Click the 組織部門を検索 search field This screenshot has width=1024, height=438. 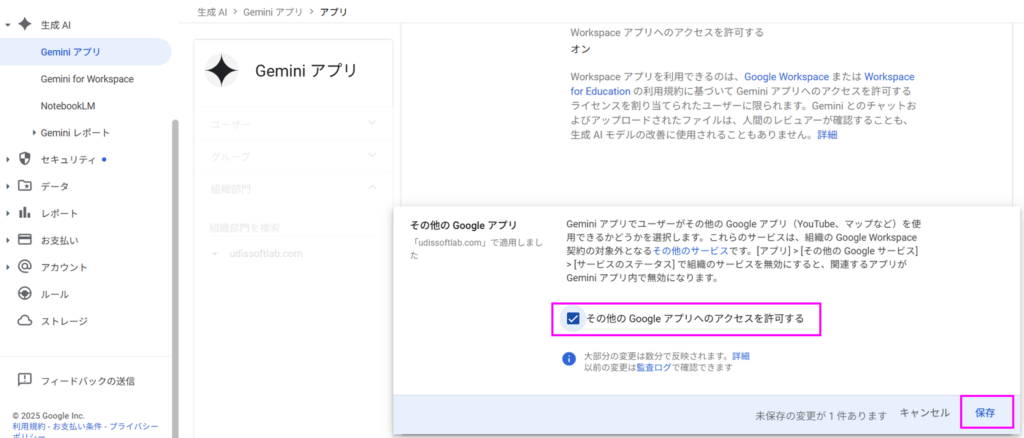click(x=293, y=228)
